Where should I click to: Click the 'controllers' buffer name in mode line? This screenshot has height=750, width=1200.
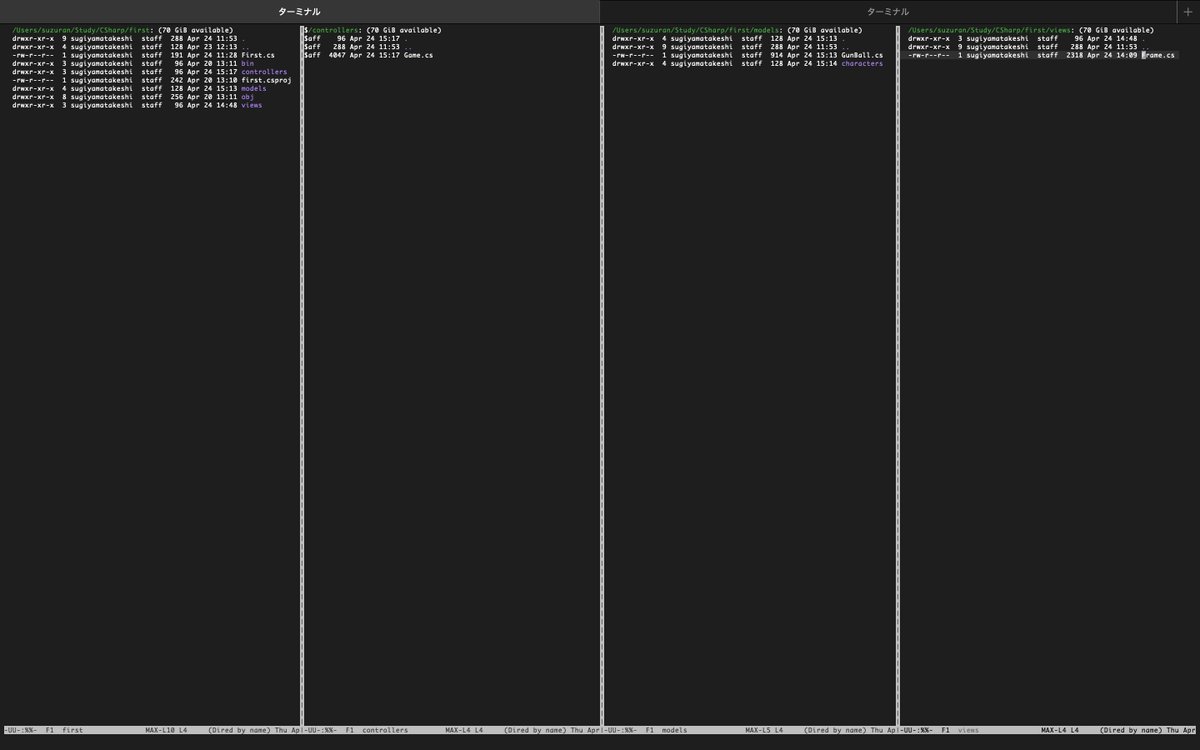385,730
